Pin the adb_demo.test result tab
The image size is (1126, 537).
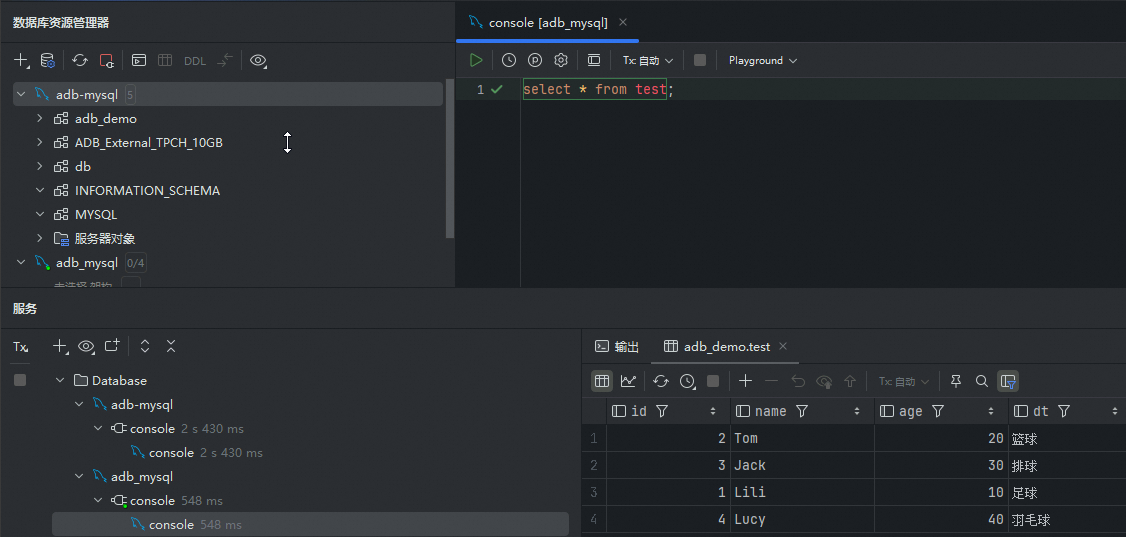tap(956, 380)
